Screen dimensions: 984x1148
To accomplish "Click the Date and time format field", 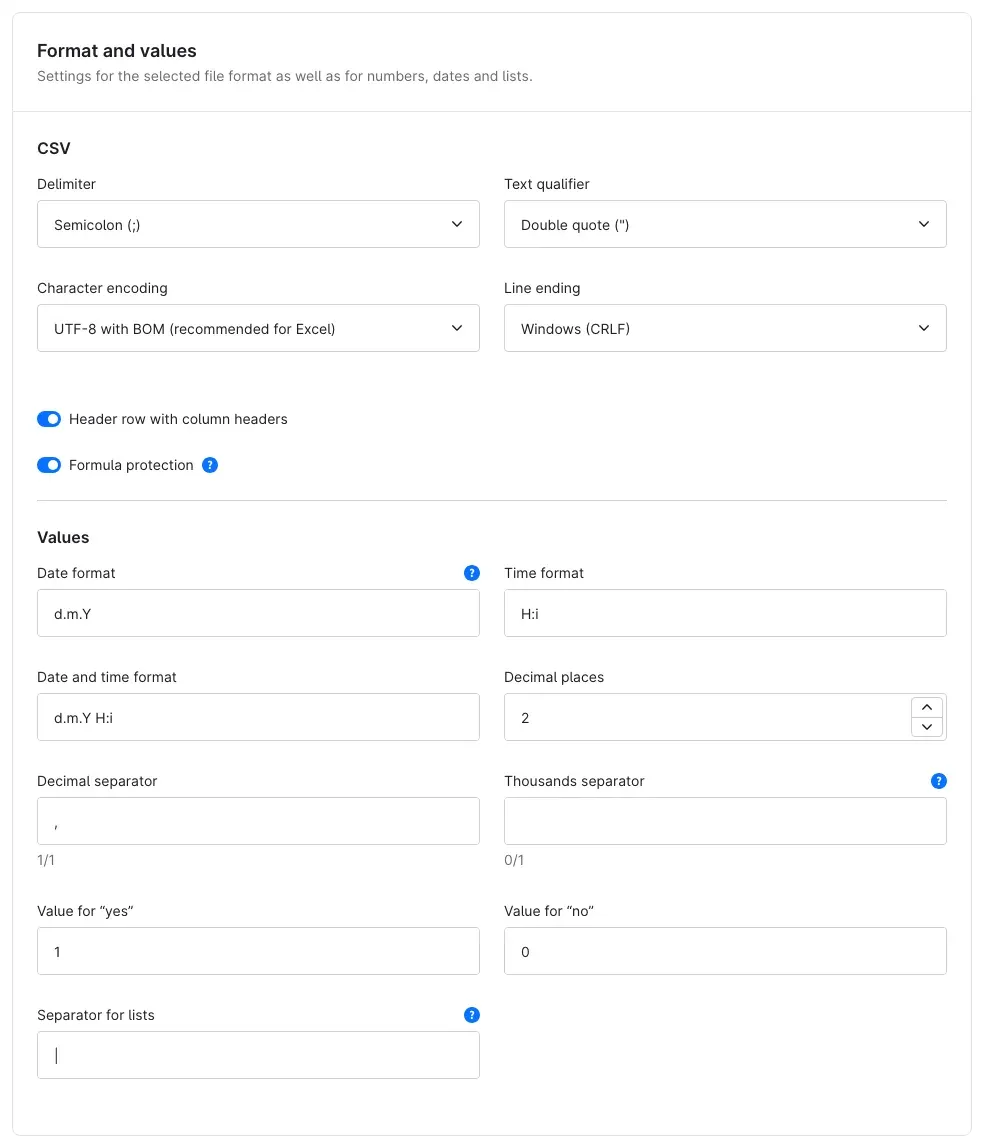I will point(258,717).
